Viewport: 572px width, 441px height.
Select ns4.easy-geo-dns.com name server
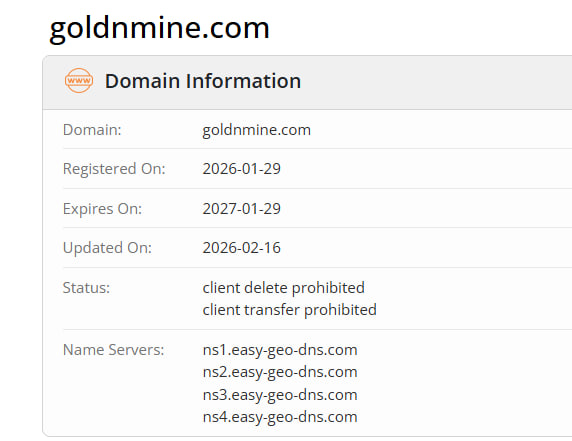[x=280, y=417]
